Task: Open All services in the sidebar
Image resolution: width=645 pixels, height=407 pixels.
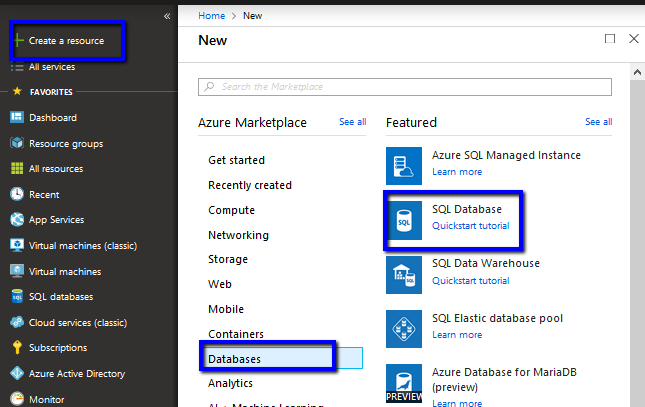Action: point(49,67)
